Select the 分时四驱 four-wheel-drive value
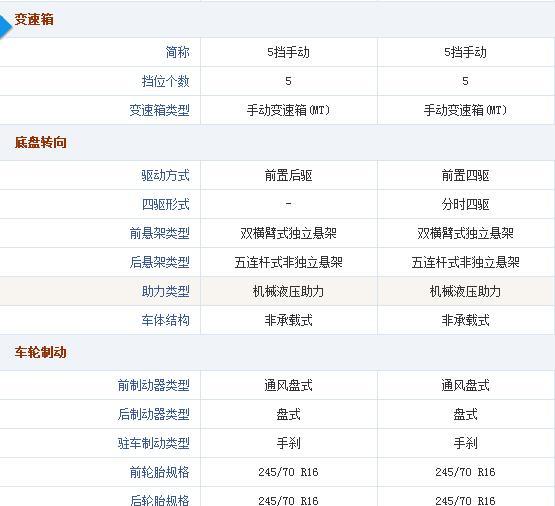Viewport: 555px width, 506px height. tap(465, 205)
